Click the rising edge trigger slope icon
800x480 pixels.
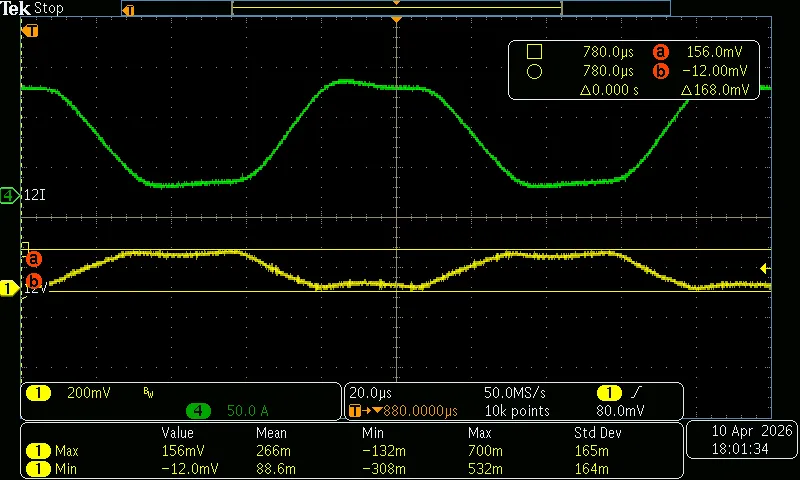(x=636, y=392)
